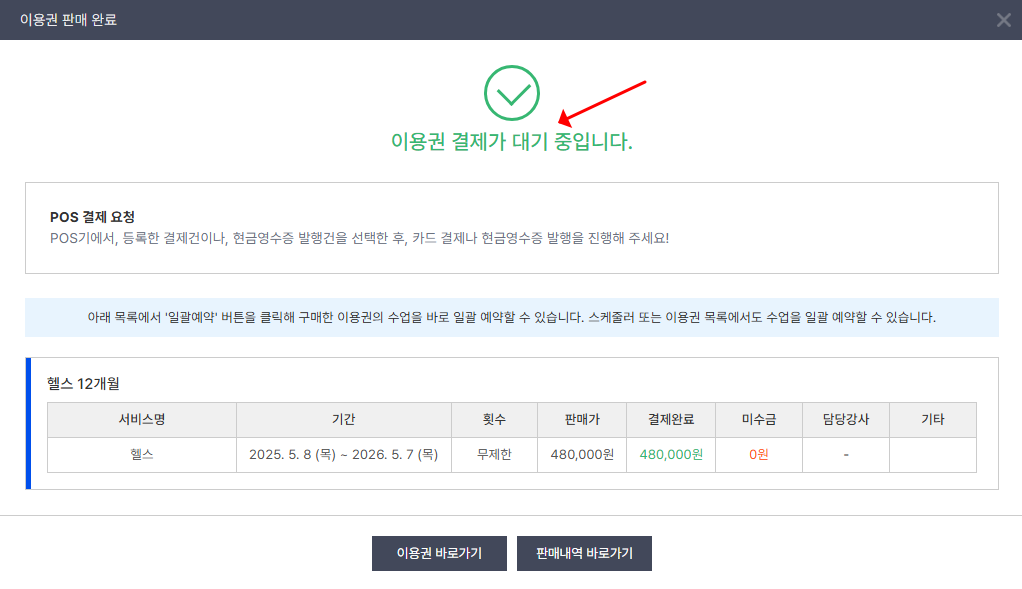Click the 서비스명 column header
This screenshot has height=589, width=1022.
tap(142, 420)
